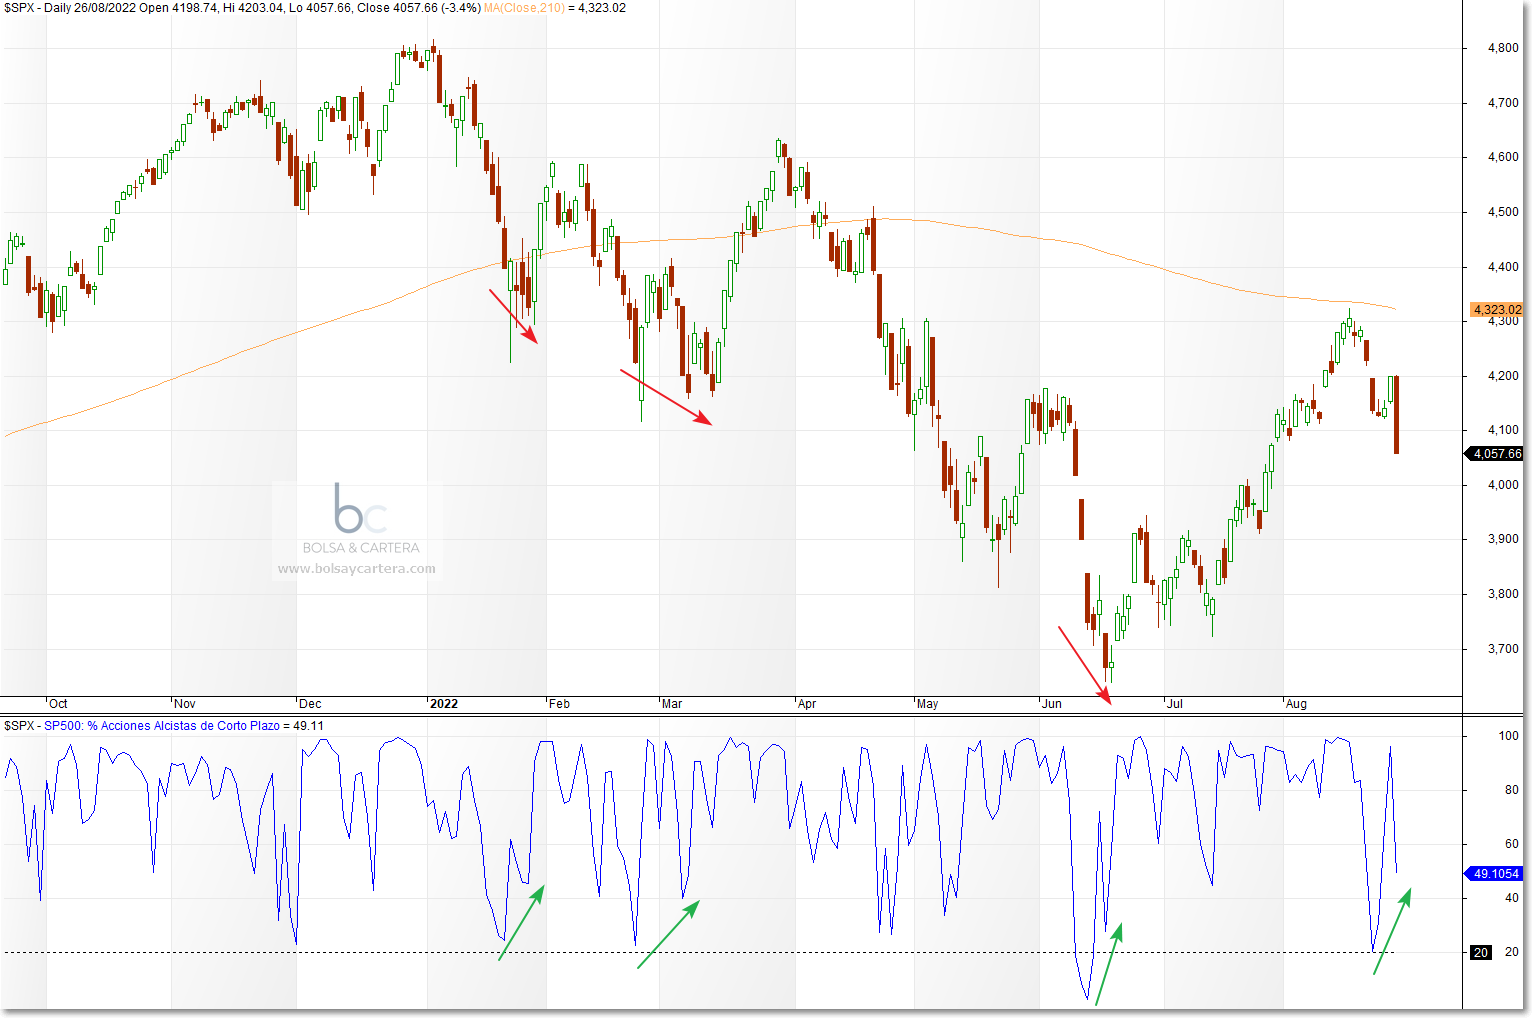Click the 4,500 price axis label

[1503, 212]
